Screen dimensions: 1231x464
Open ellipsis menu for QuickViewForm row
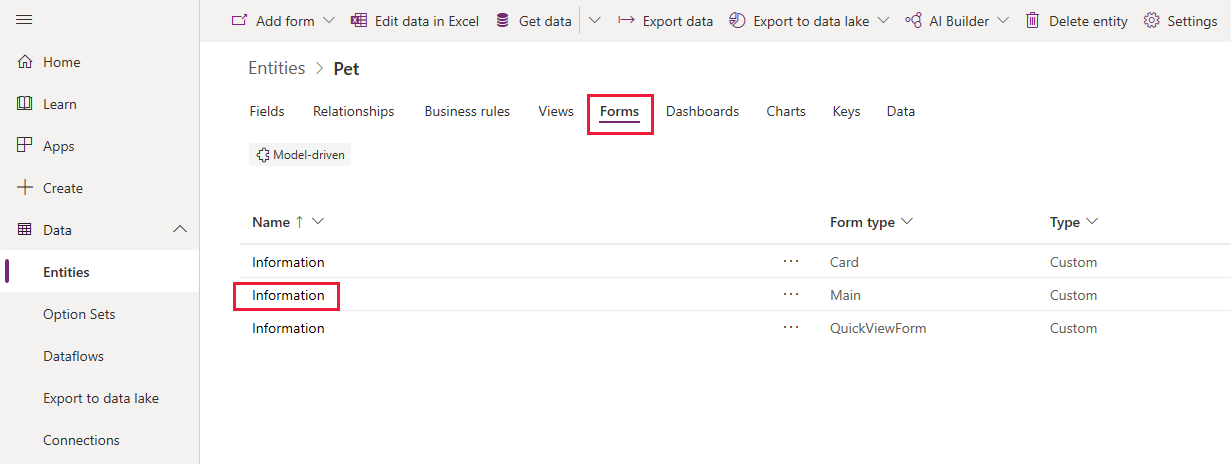tap(791, 328)
